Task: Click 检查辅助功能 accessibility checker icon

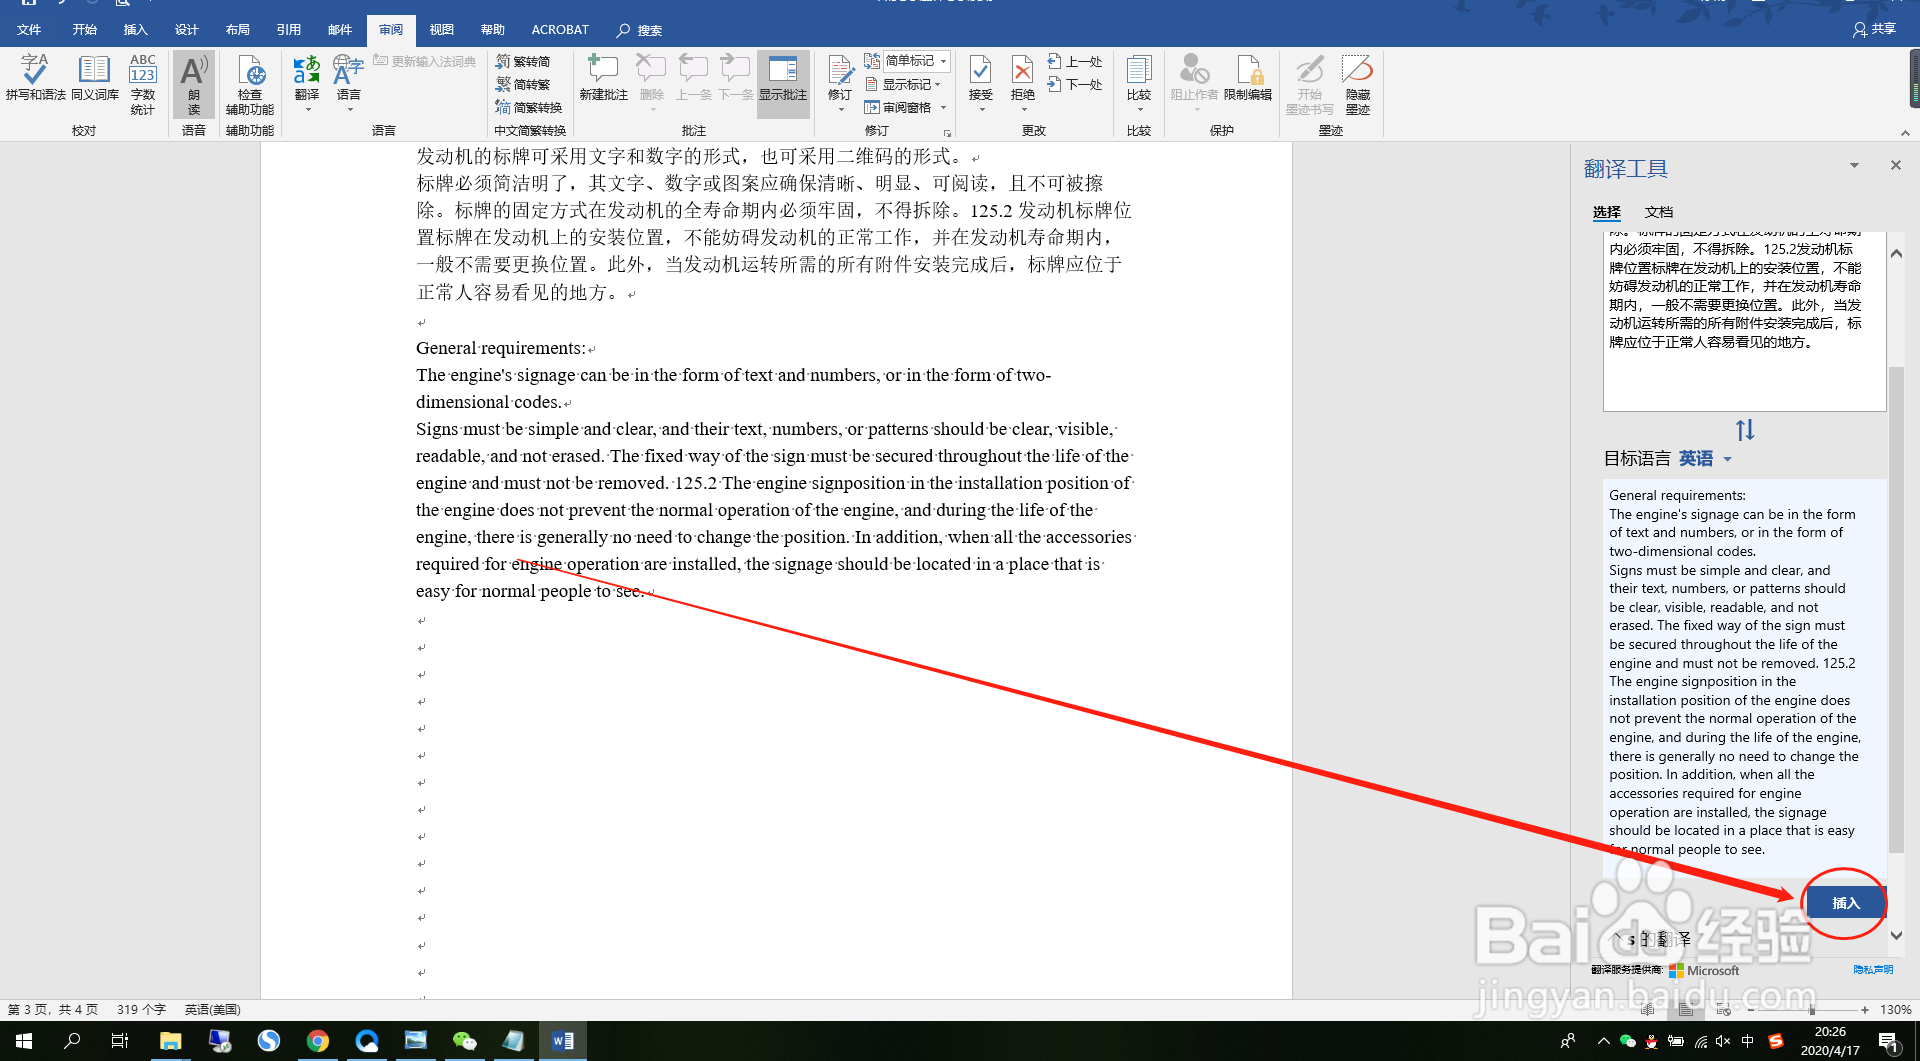Action: 250,84
